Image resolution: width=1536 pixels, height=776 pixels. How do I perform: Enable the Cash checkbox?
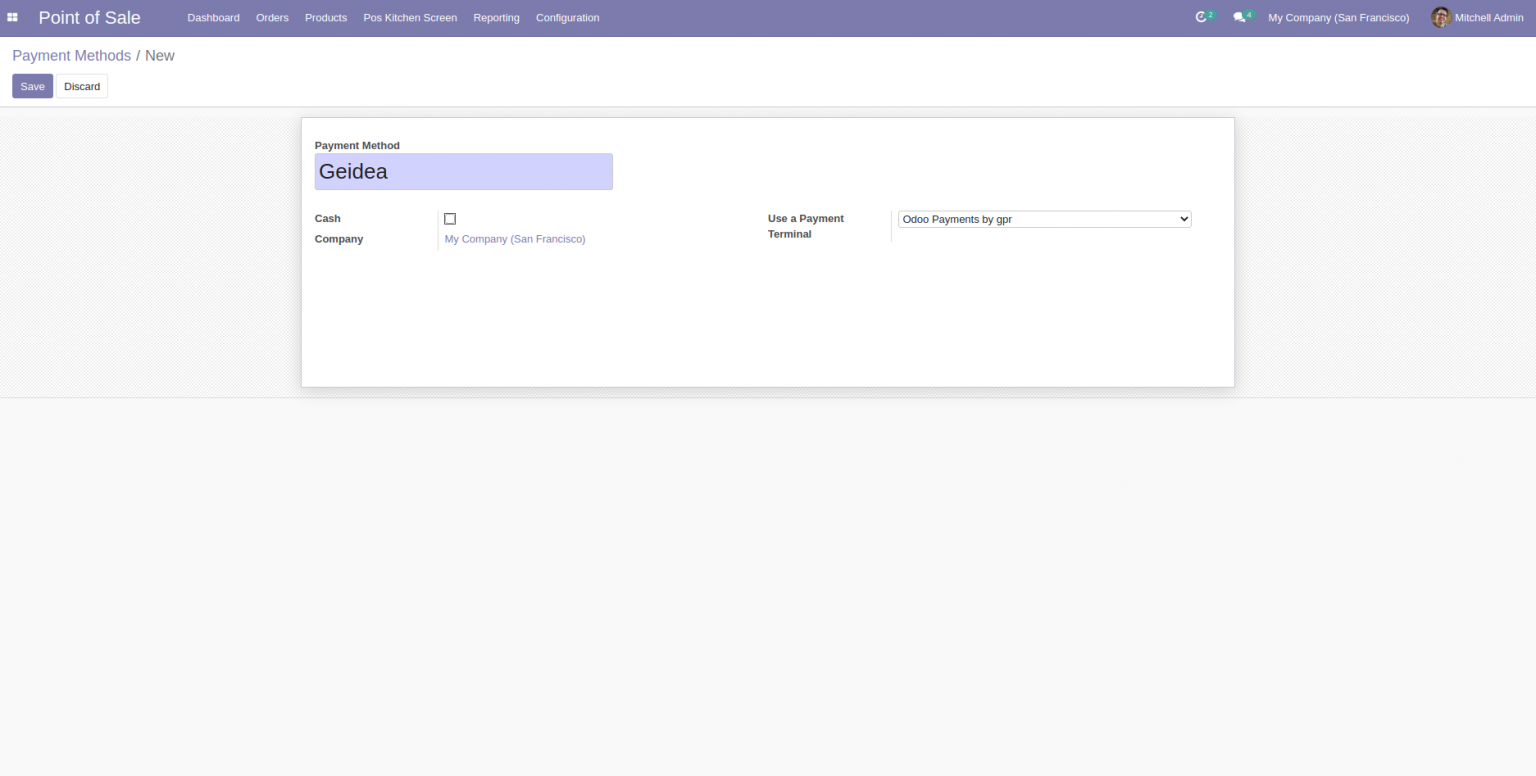click(450, 218)
